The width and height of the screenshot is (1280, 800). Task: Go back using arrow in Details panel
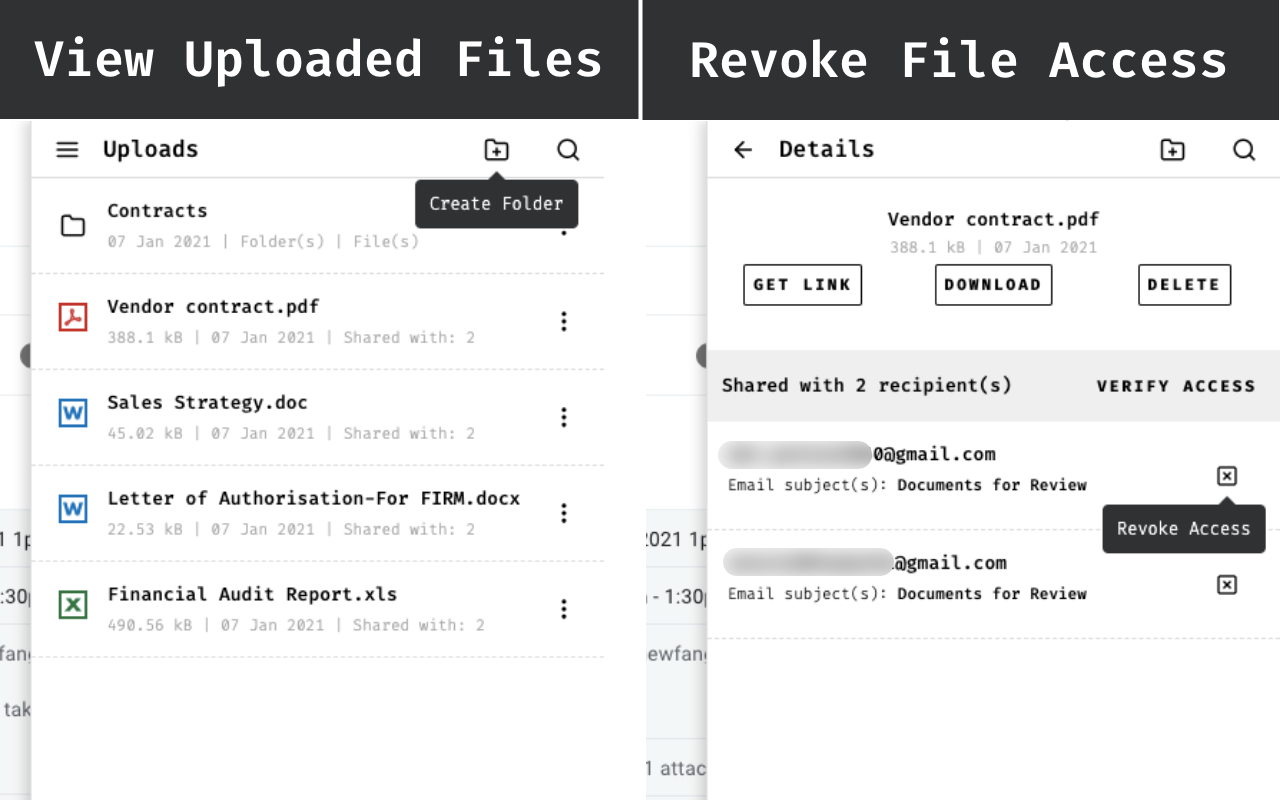tap(743, 150)
